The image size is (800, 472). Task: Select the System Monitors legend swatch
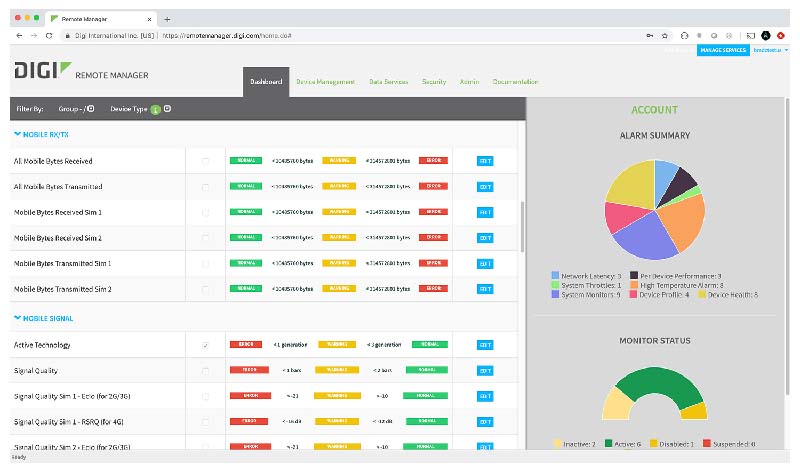point(555,295)
